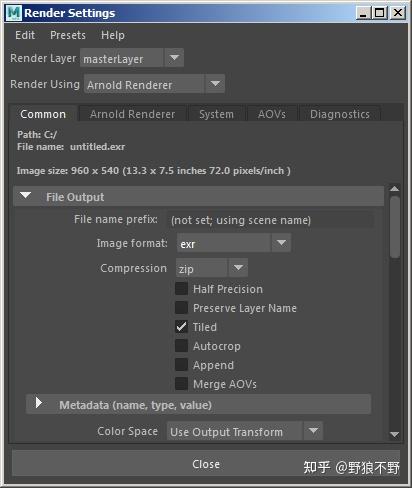Open the Image format exr dropdown

[234, 243]
